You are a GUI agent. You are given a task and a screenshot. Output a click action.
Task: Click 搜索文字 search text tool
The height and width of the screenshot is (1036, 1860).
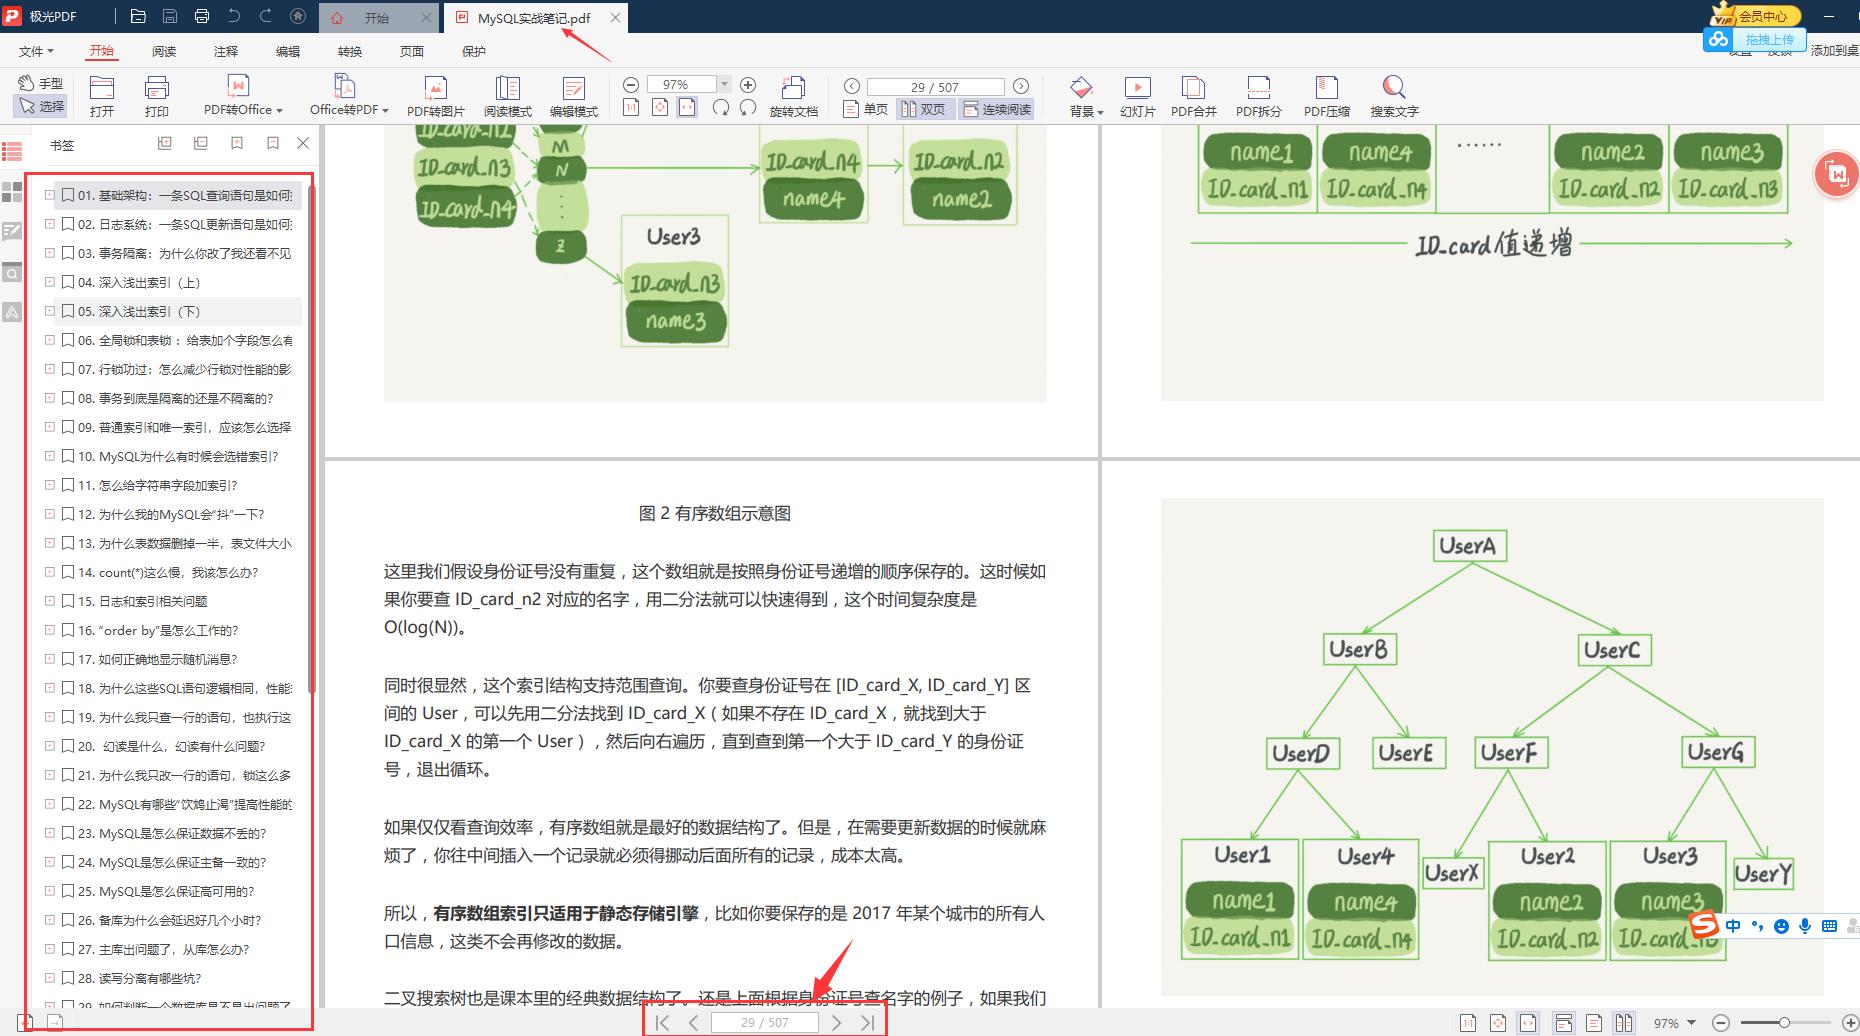(x=1394, y=97)
